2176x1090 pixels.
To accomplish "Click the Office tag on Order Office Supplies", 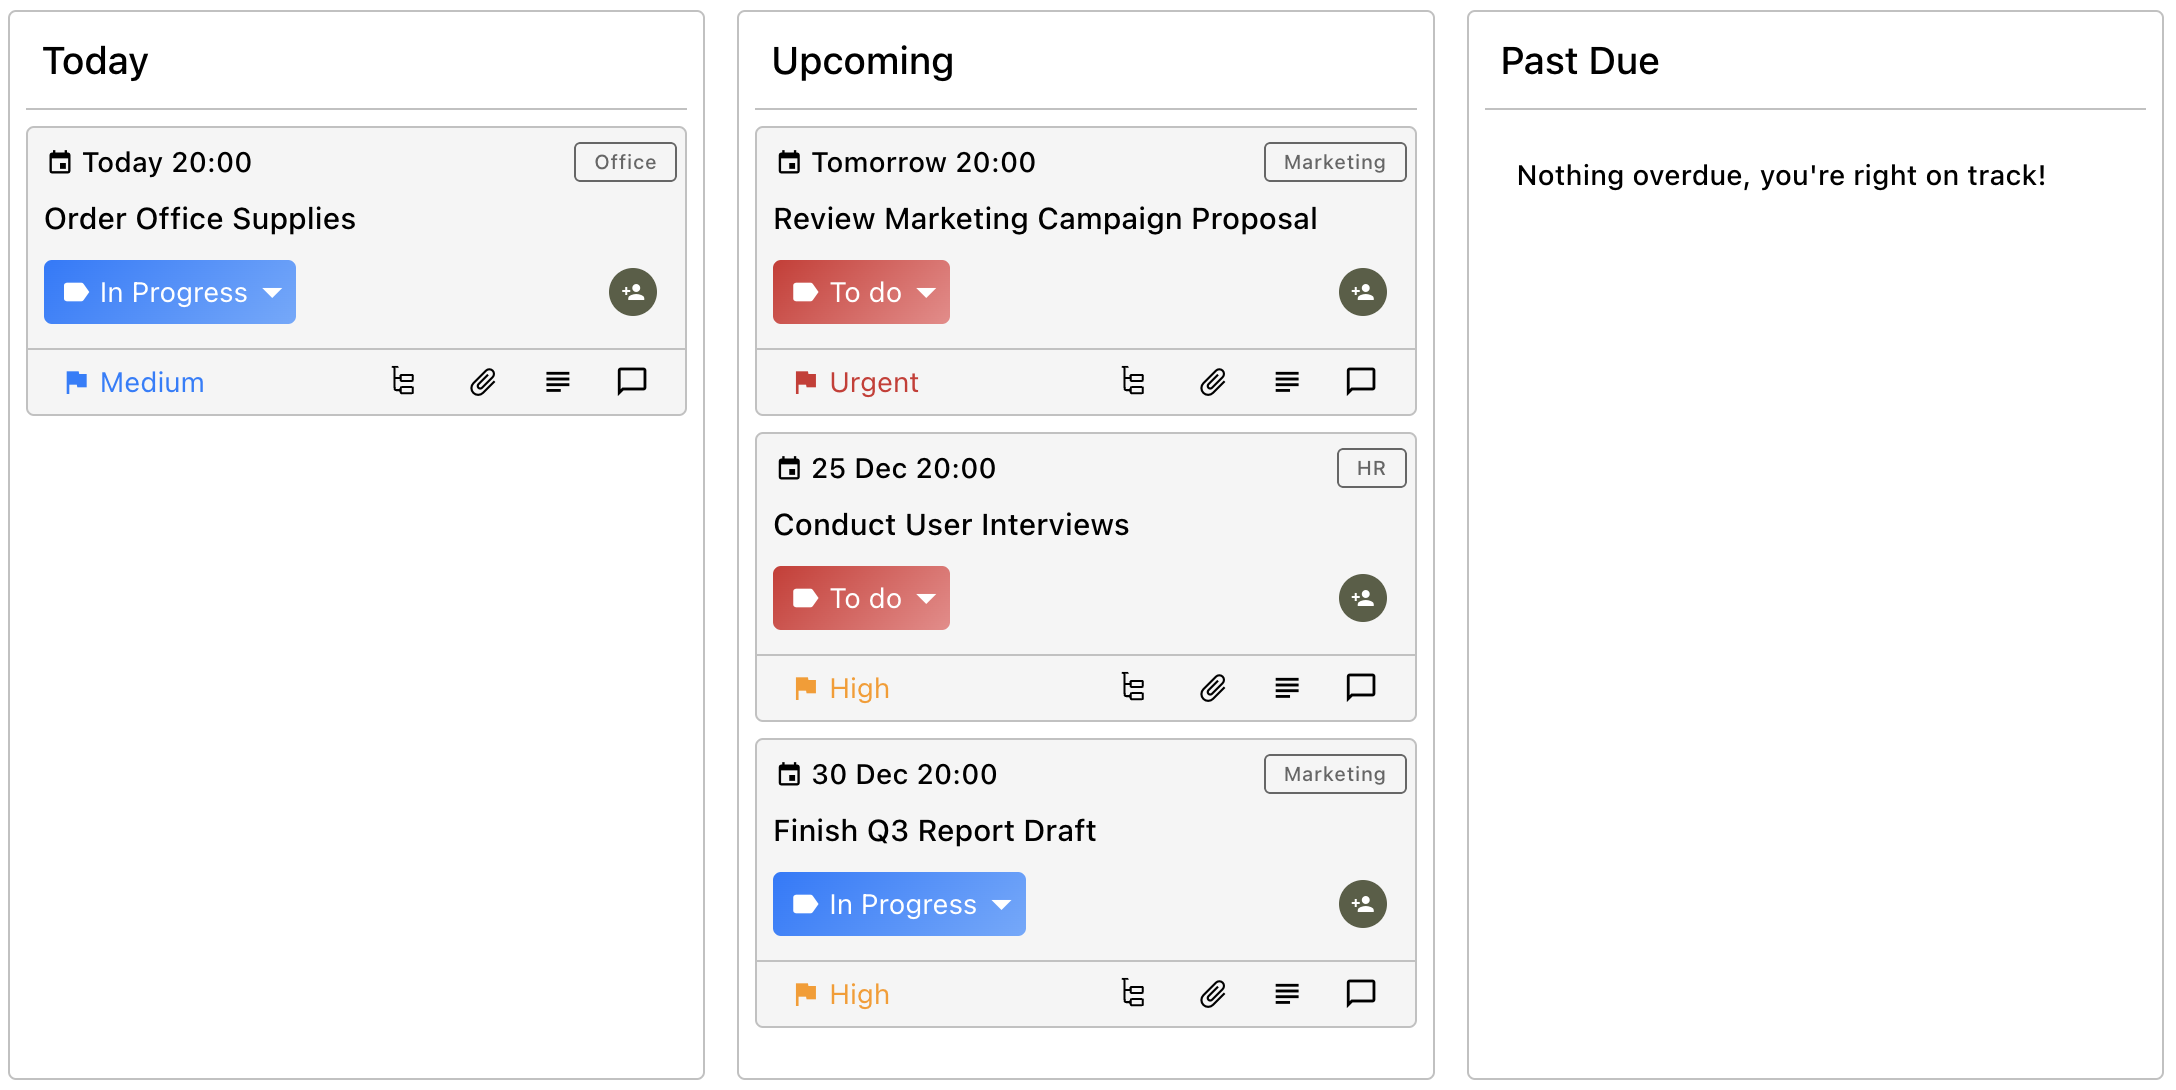I will pyautogui.click(x=624, y=161).
